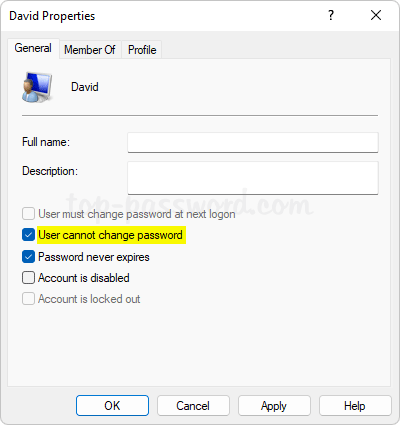Viewport: 400px width, 425px height.
Task: Switch to the General tab
Action: (33, 48)
